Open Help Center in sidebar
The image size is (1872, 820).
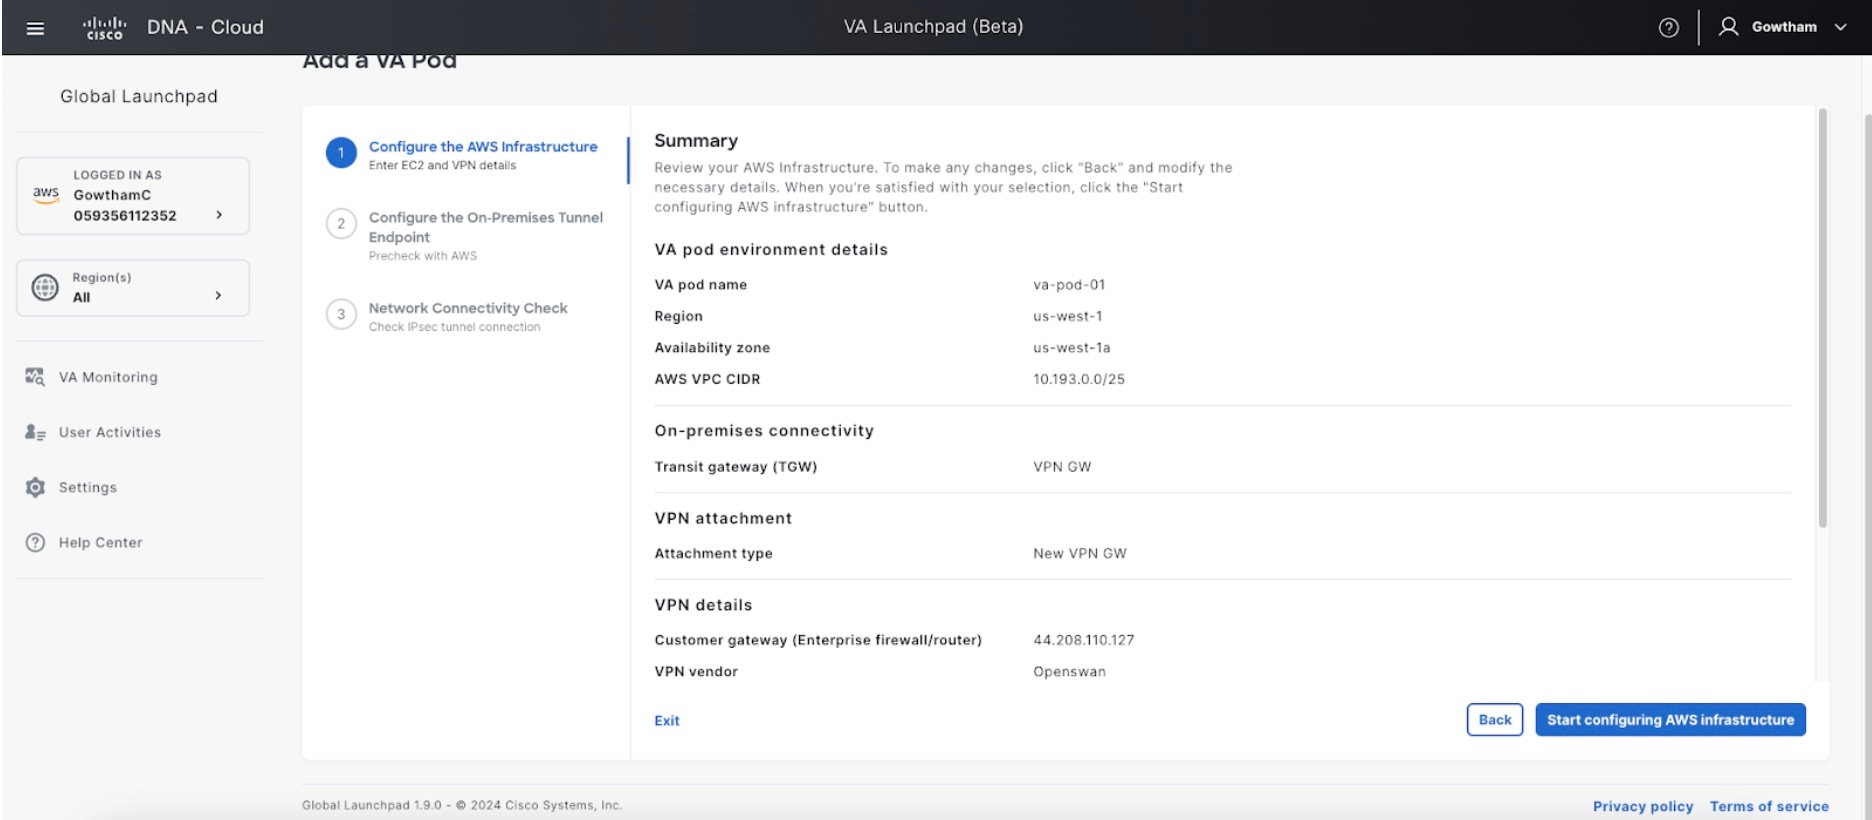tap(101, 542)
